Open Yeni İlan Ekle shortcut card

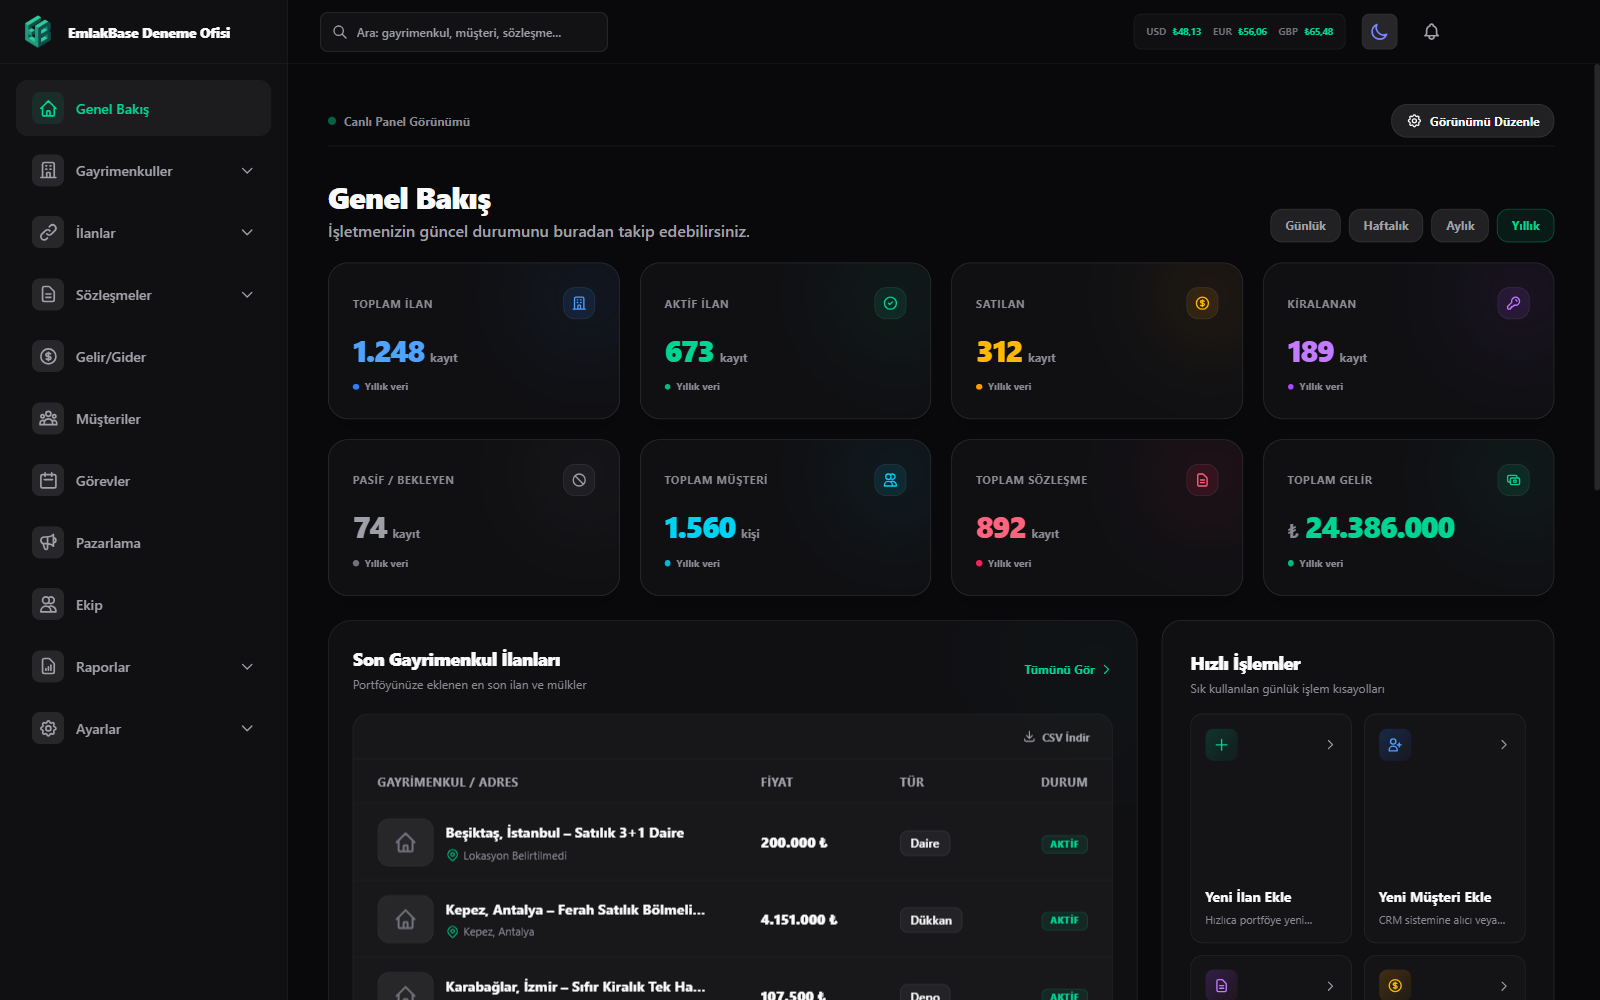(1270, 828)
